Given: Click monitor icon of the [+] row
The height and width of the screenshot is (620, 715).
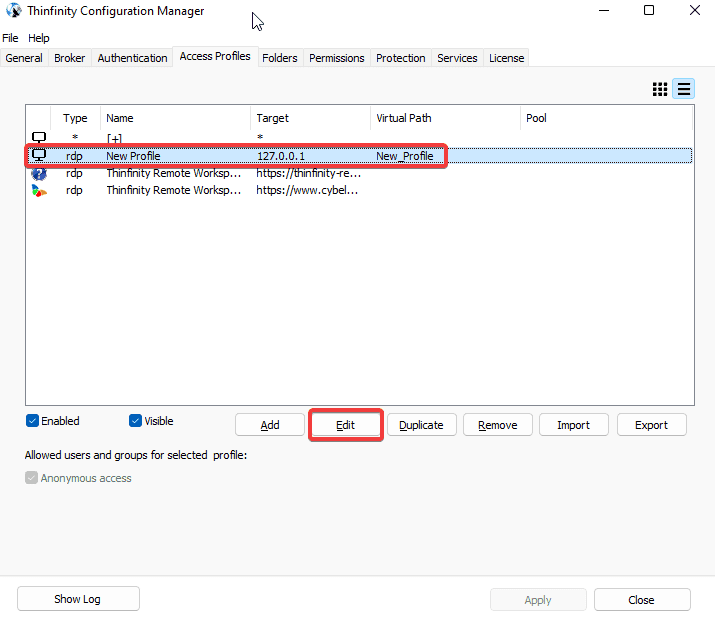Looking at the screenshot, I should 39,137.
